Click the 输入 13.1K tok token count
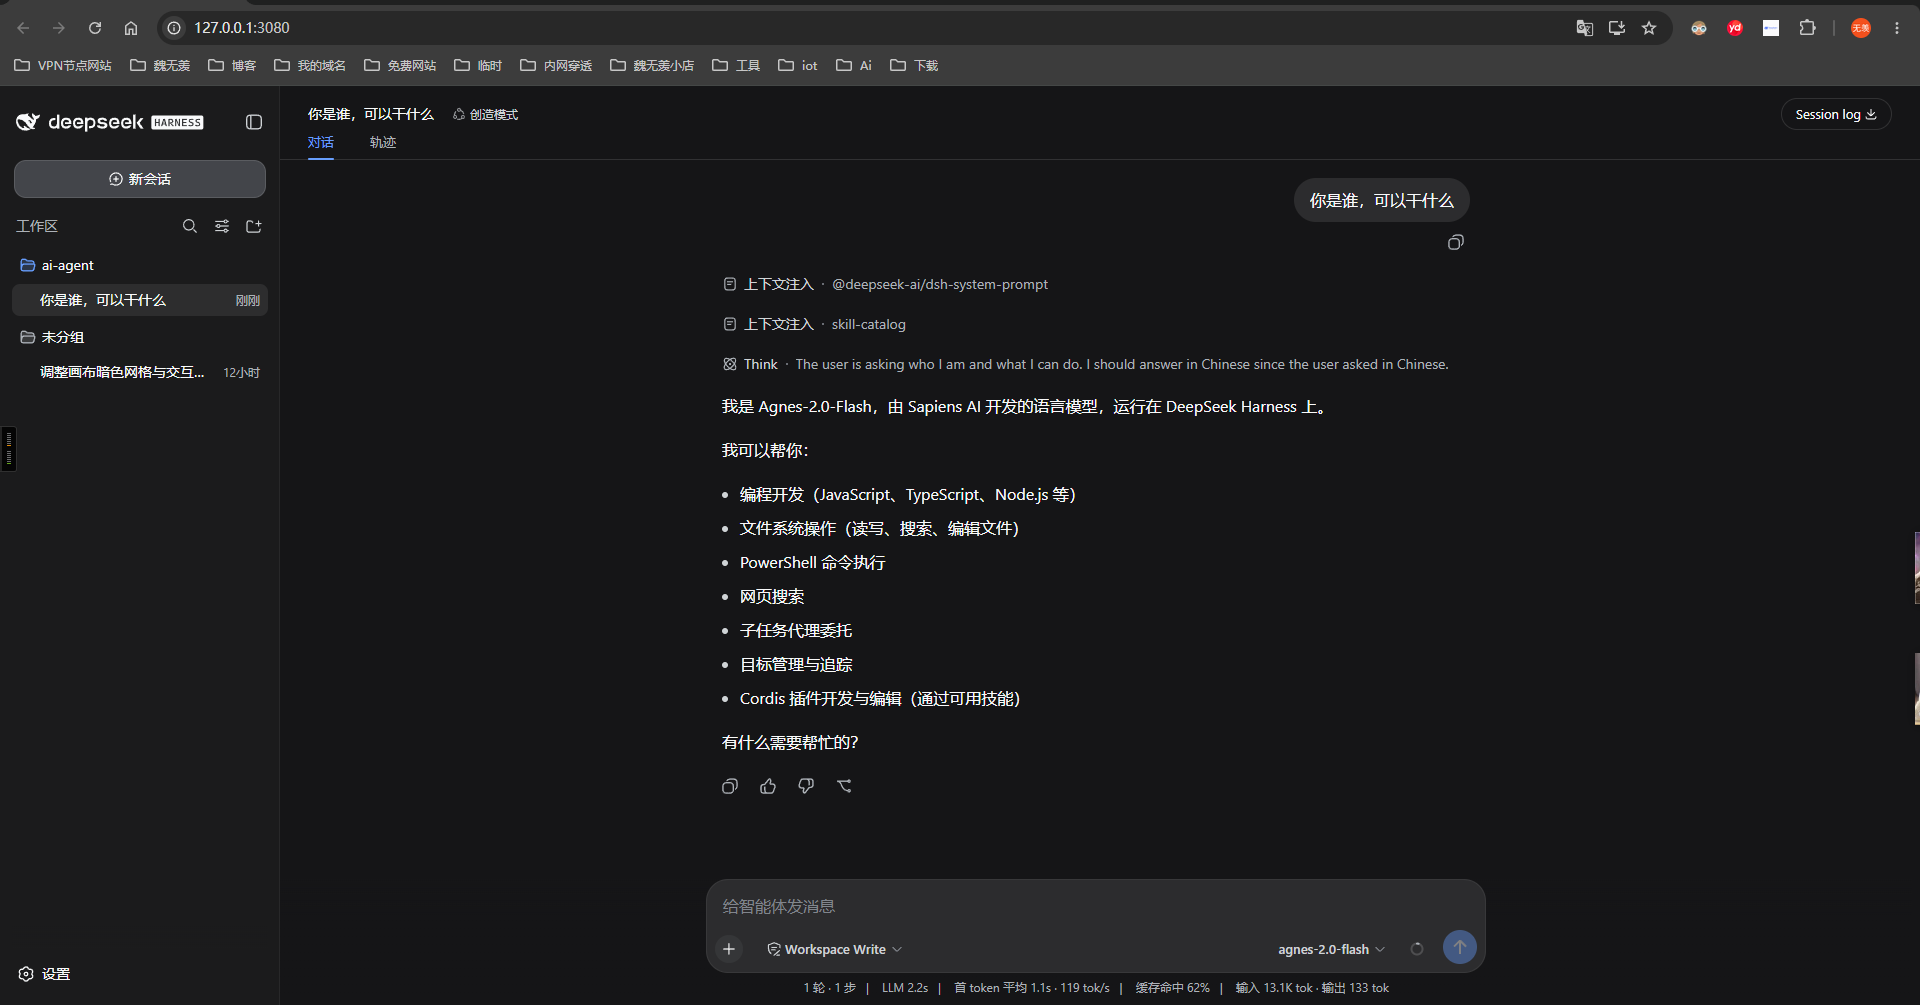Viewport: 1920px width, 1005px height. [1273, 988]
